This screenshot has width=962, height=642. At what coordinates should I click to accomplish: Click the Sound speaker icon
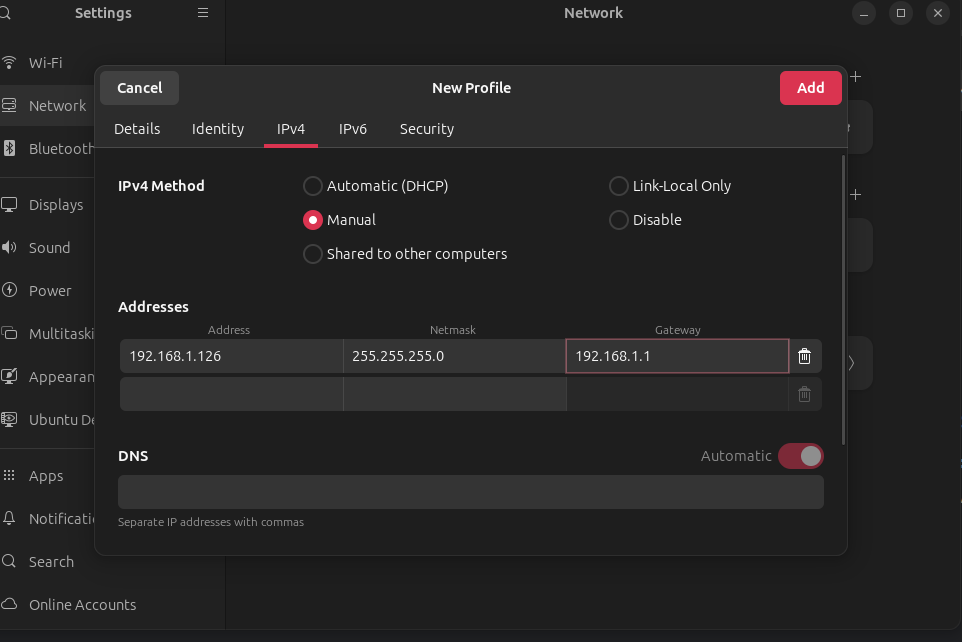coord(9,247)
